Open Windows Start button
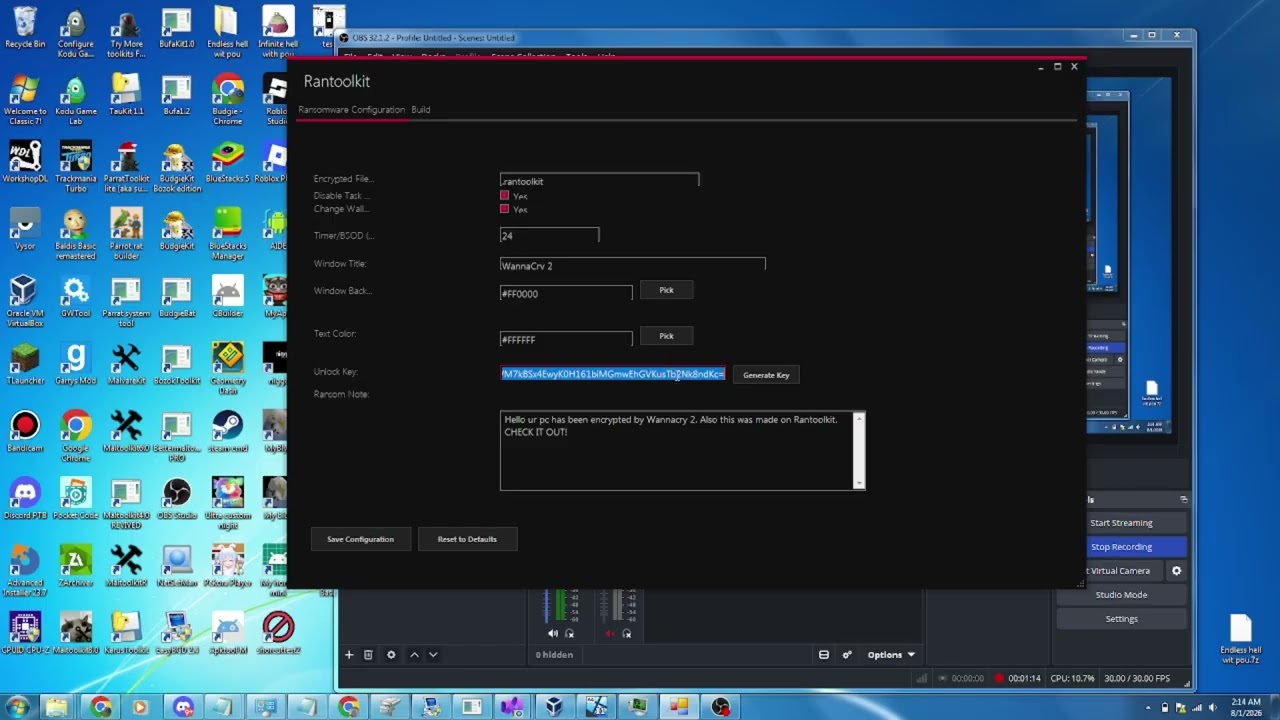This screenshot has height=720, width=1280. click(18, 707)
